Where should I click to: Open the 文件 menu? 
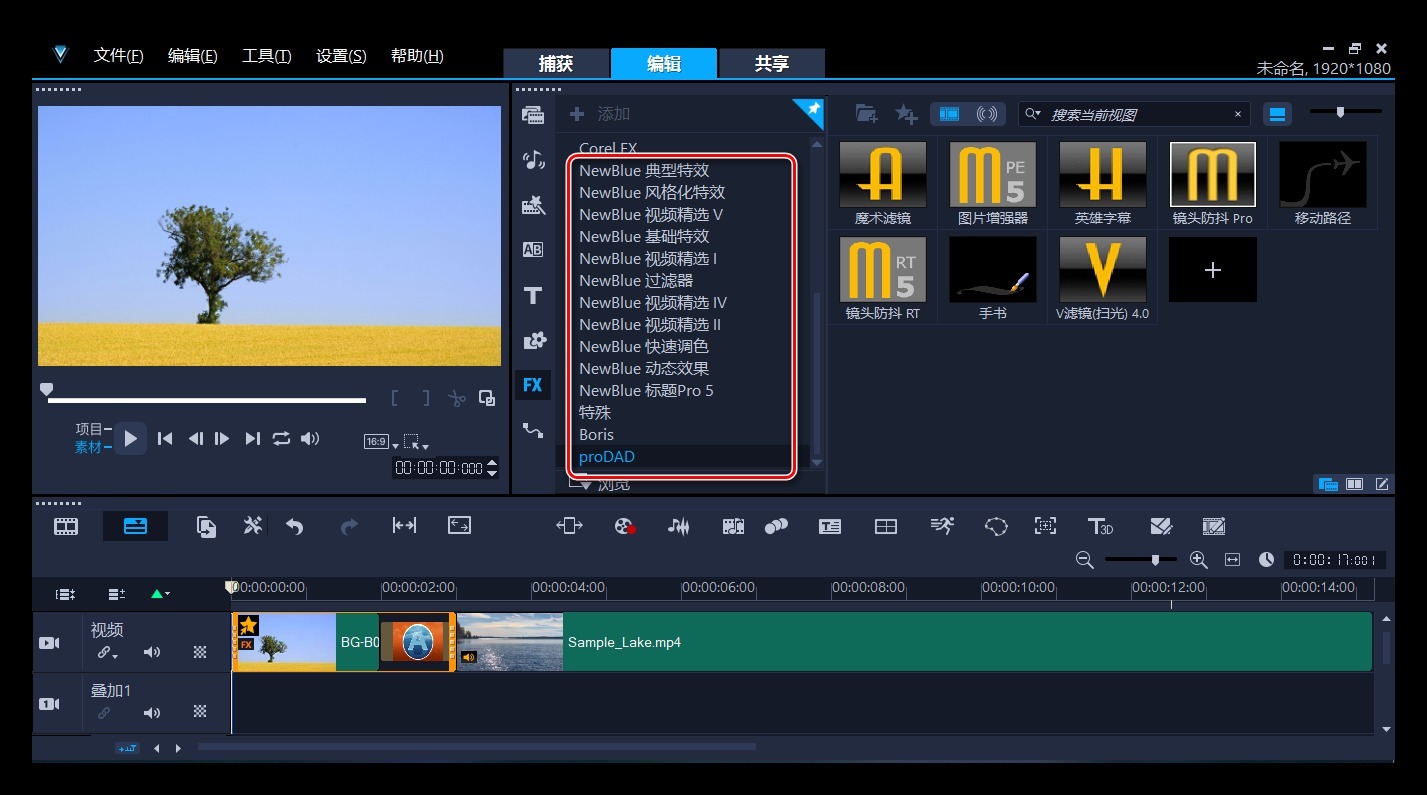[x=118, y=56]
